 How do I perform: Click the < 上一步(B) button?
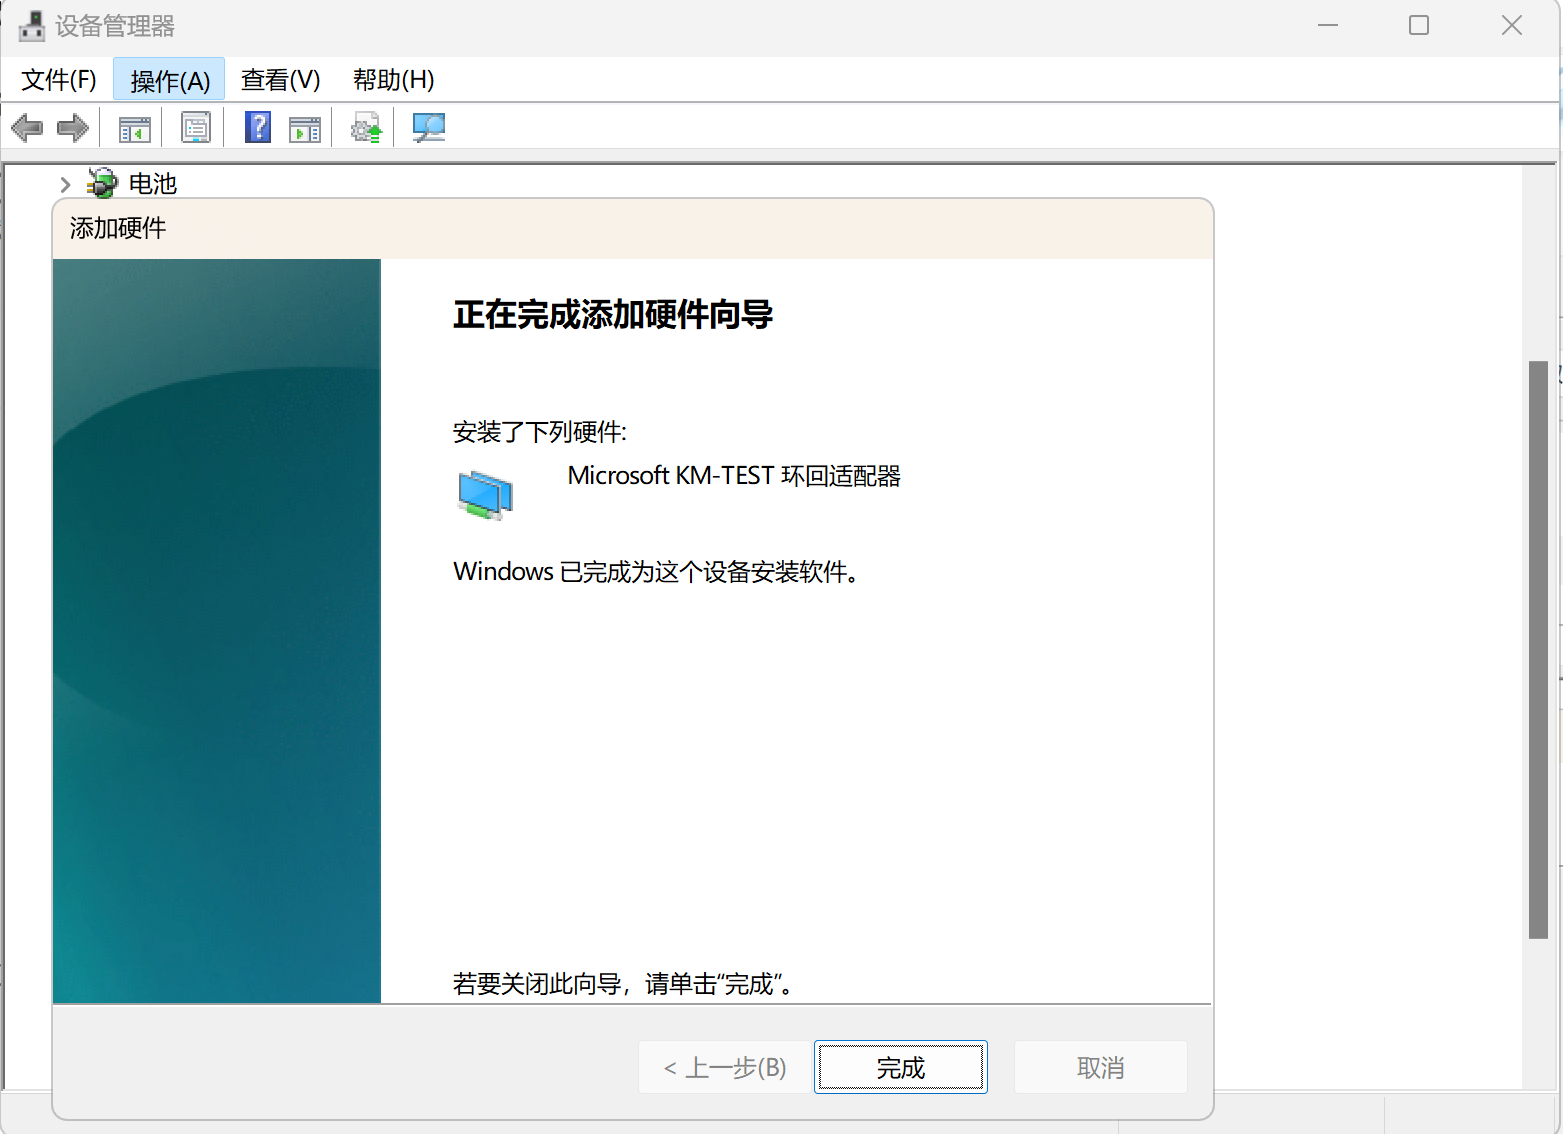725,1067
